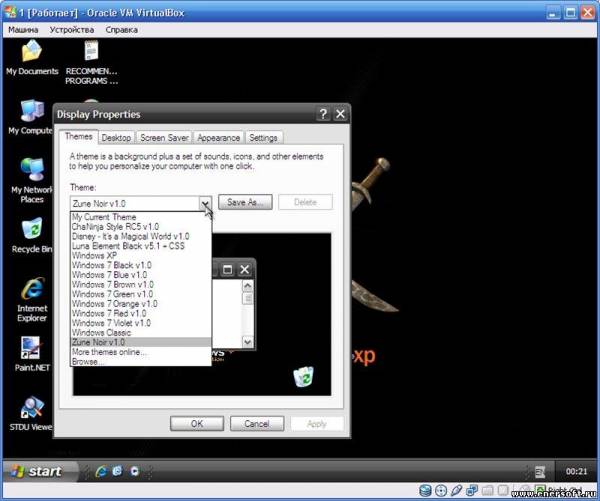Select highlighted Zune Noir v1.0 list entry
600x501 pixels.
coord(141,342)
